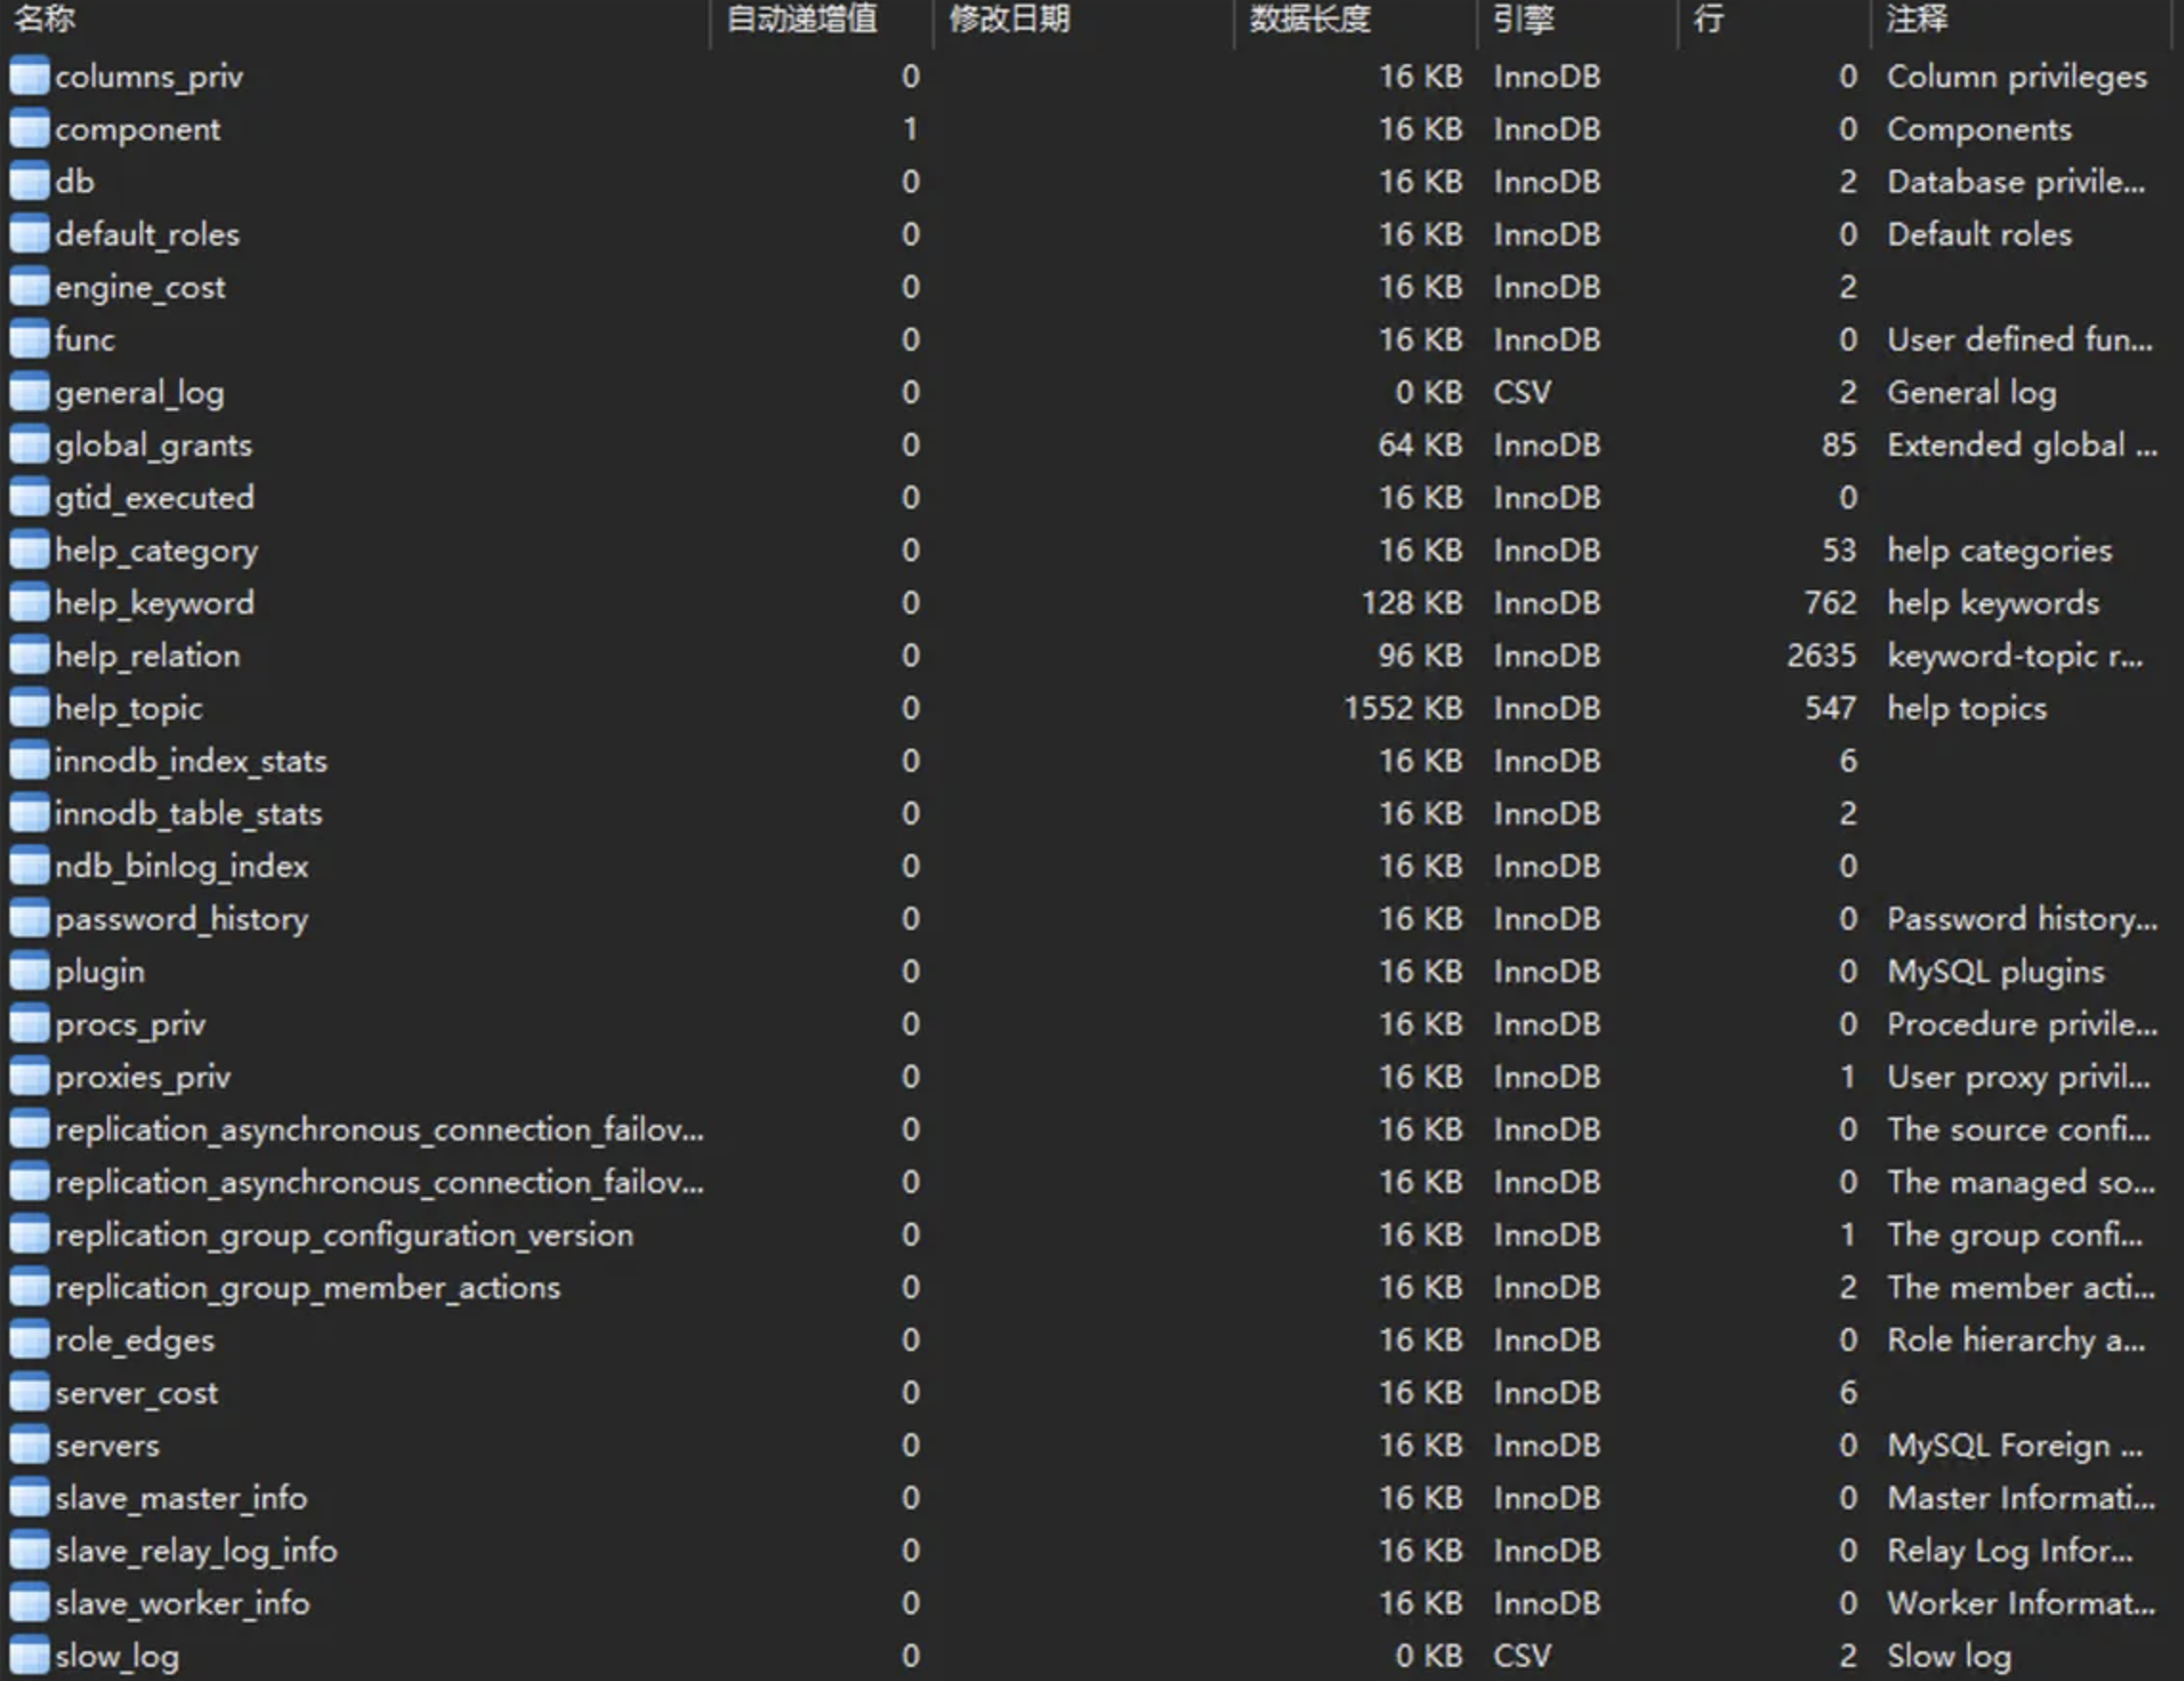Select the slave_worker_info table row

pyautogui.click(x=182, y=1604)
